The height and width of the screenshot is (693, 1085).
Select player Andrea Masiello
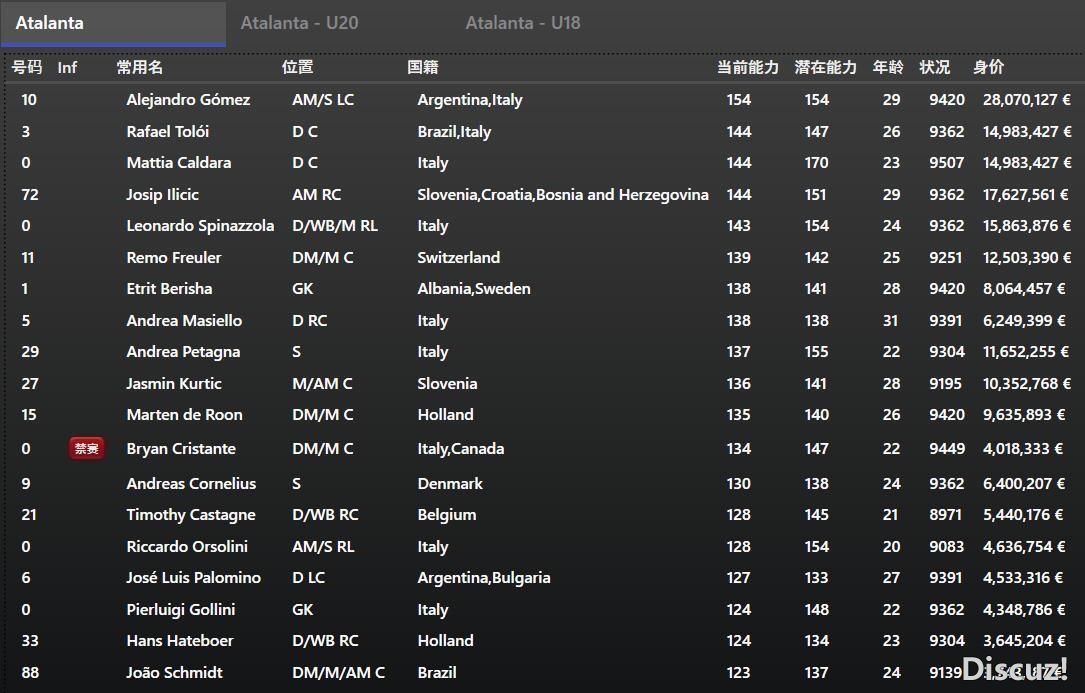click(x=184, y=321)
